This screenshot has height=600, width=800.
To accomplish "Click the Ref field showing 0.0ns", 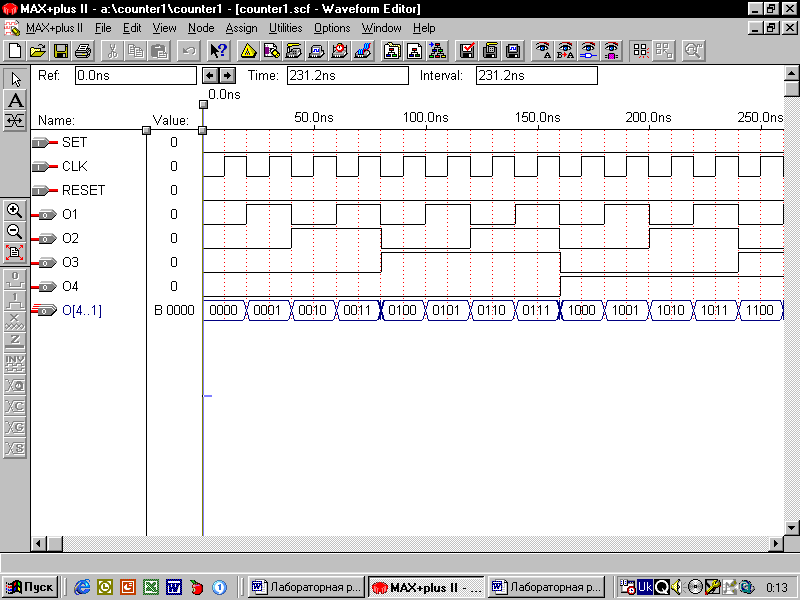I will coord(135,75).
